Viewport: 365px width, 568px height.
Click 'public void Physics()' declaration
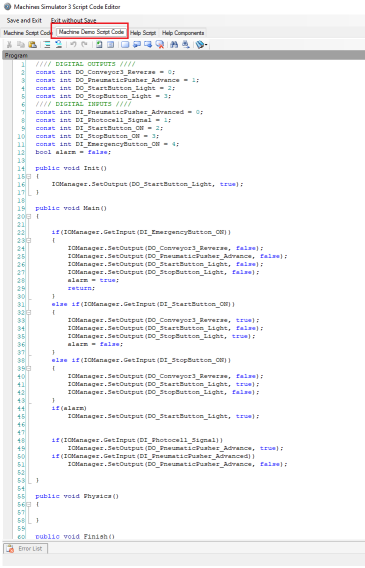pos(77,496)
